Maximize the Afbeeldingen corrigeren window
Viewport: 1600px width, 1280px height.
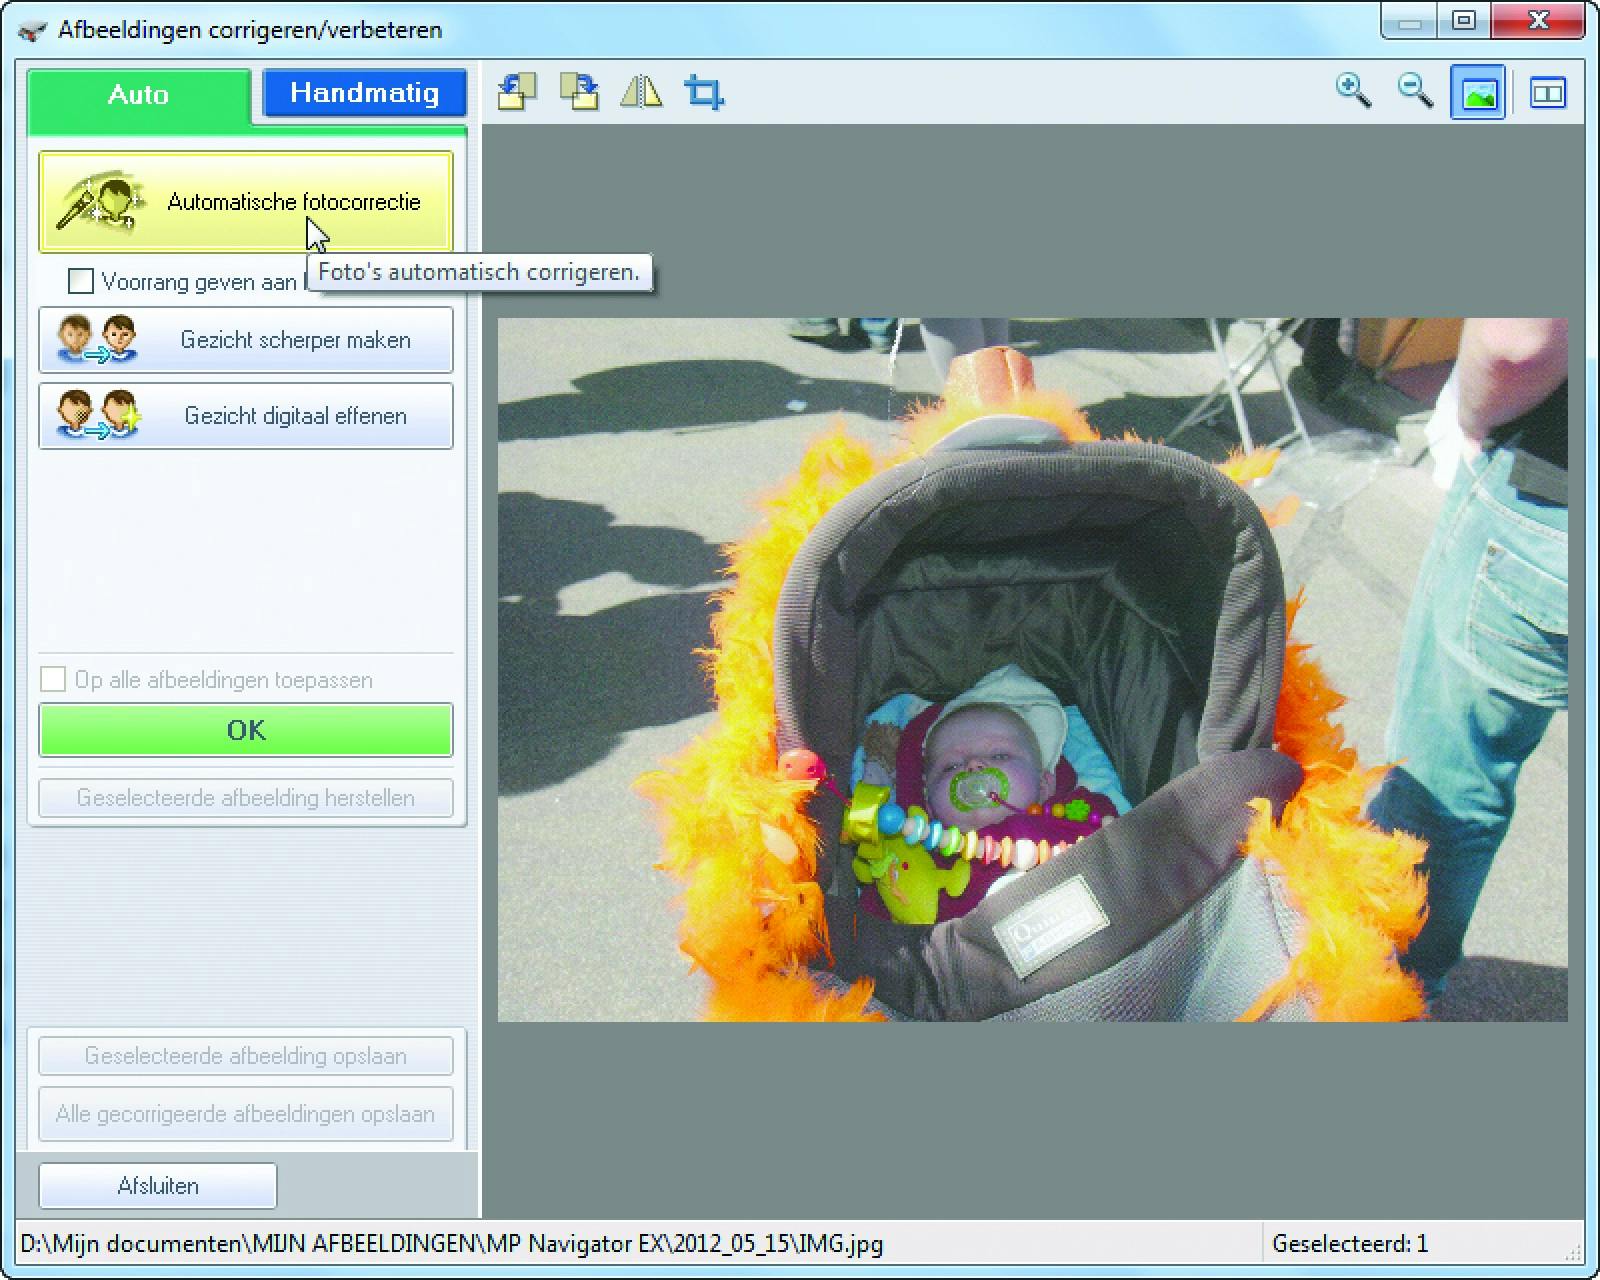1464,21
